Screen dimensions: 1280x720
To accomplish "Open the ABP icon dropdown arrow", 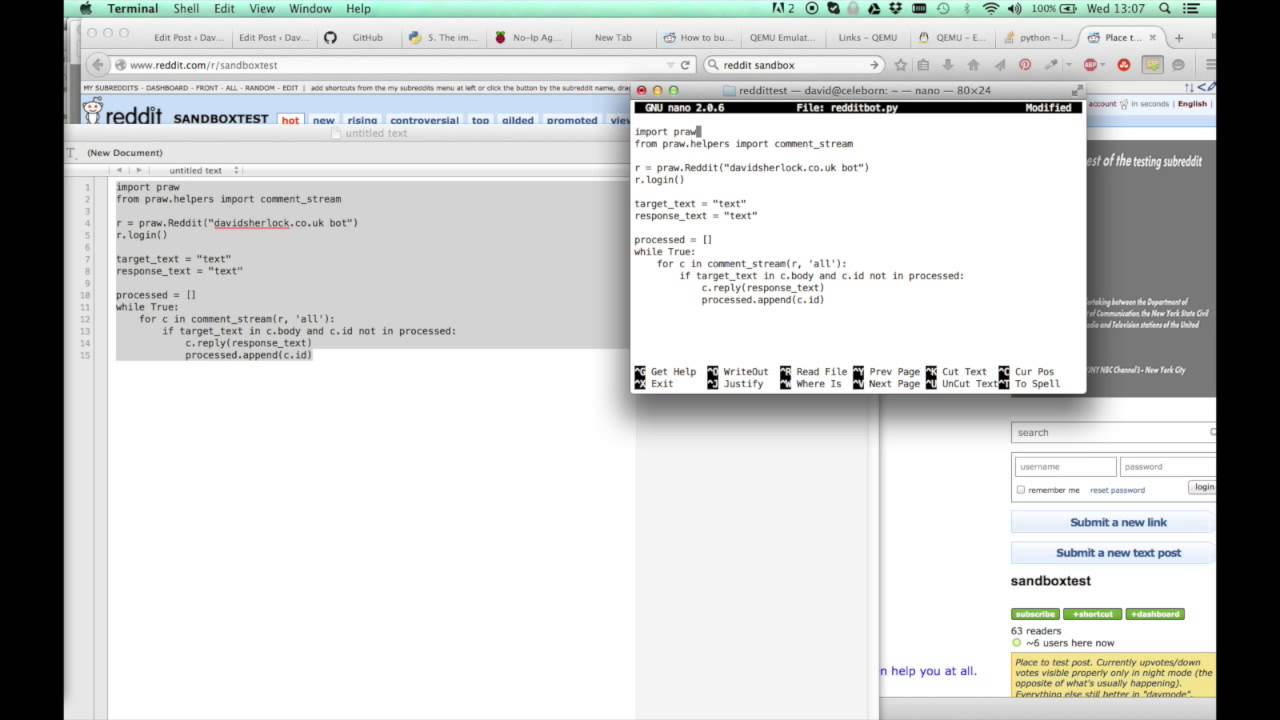I will coord(1103,65).
